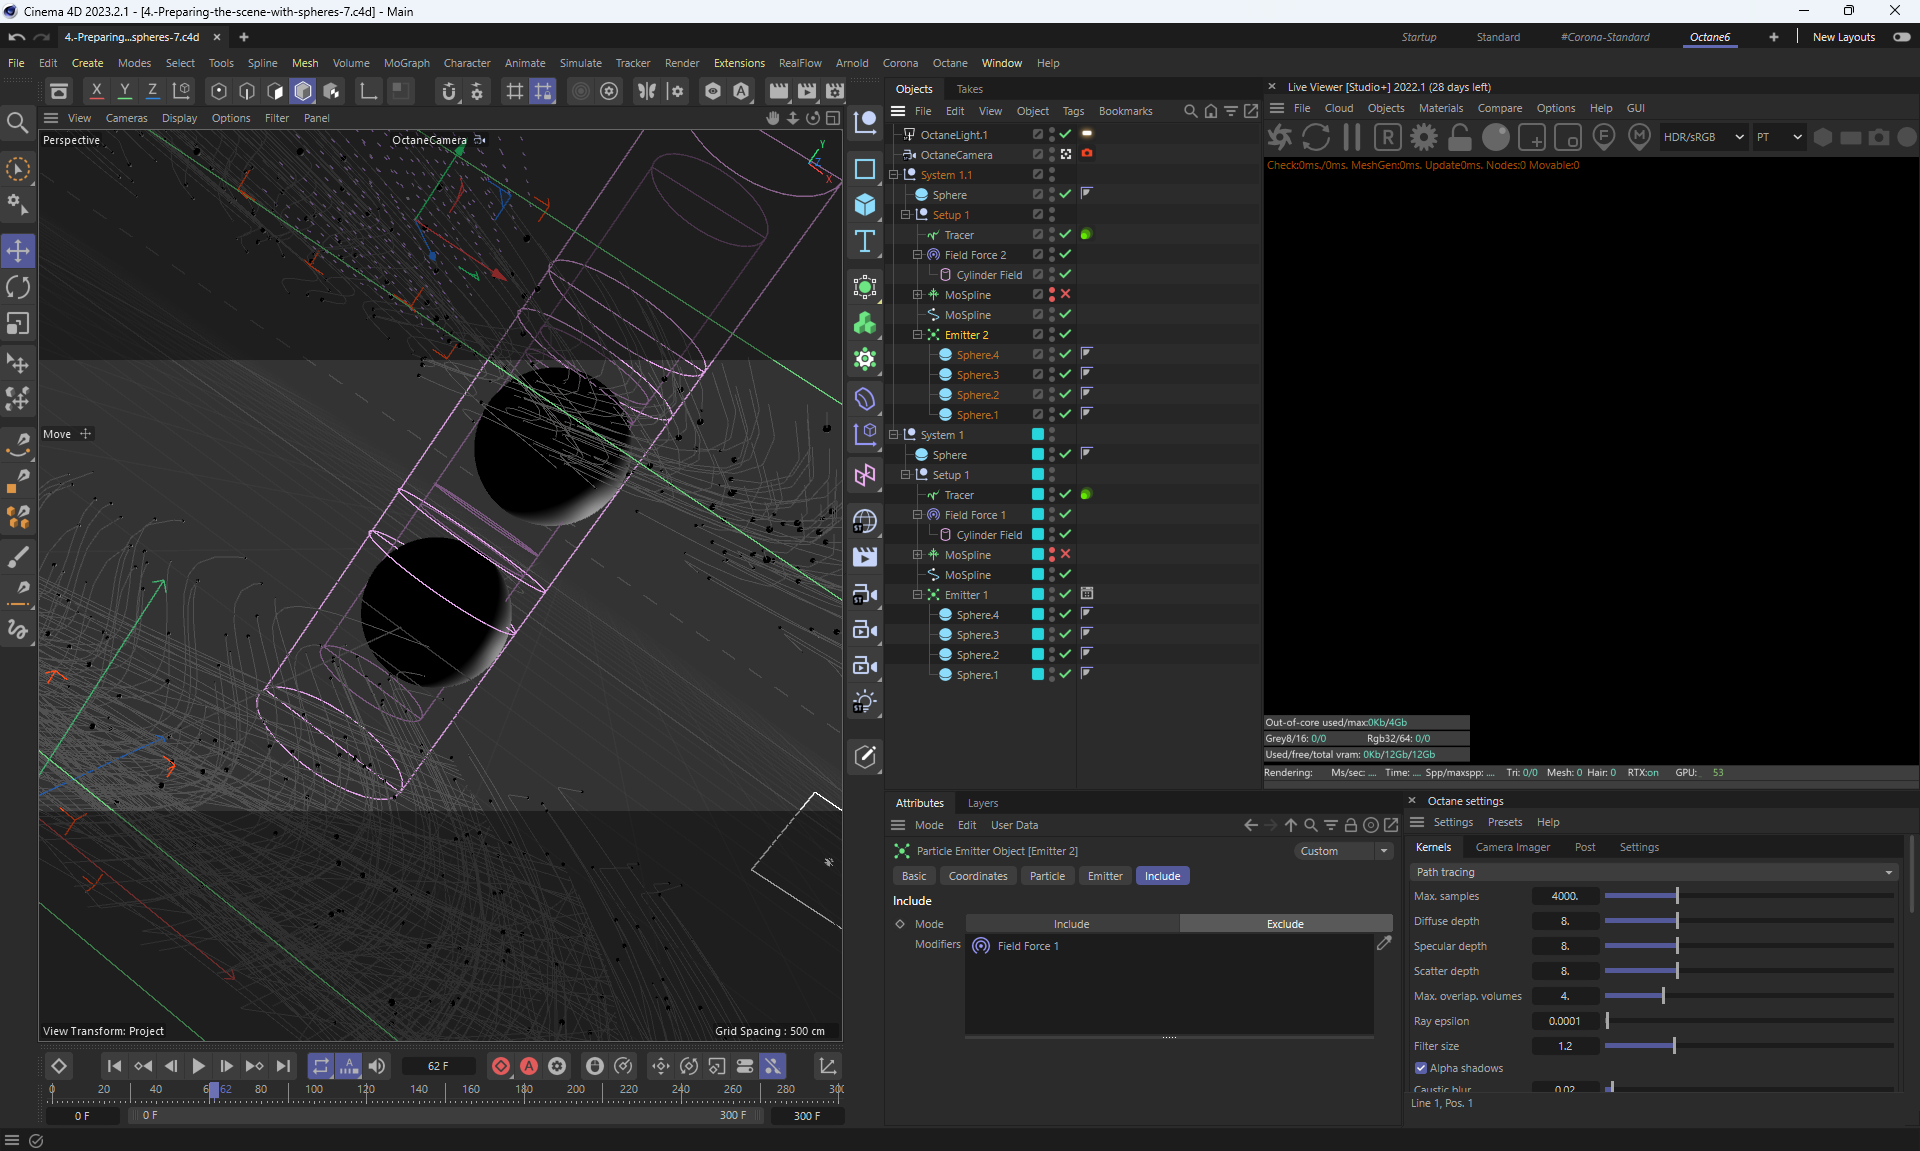Select the Rotate tool in left toolbar
The image size is (1920, 1151).
(18, 288)
